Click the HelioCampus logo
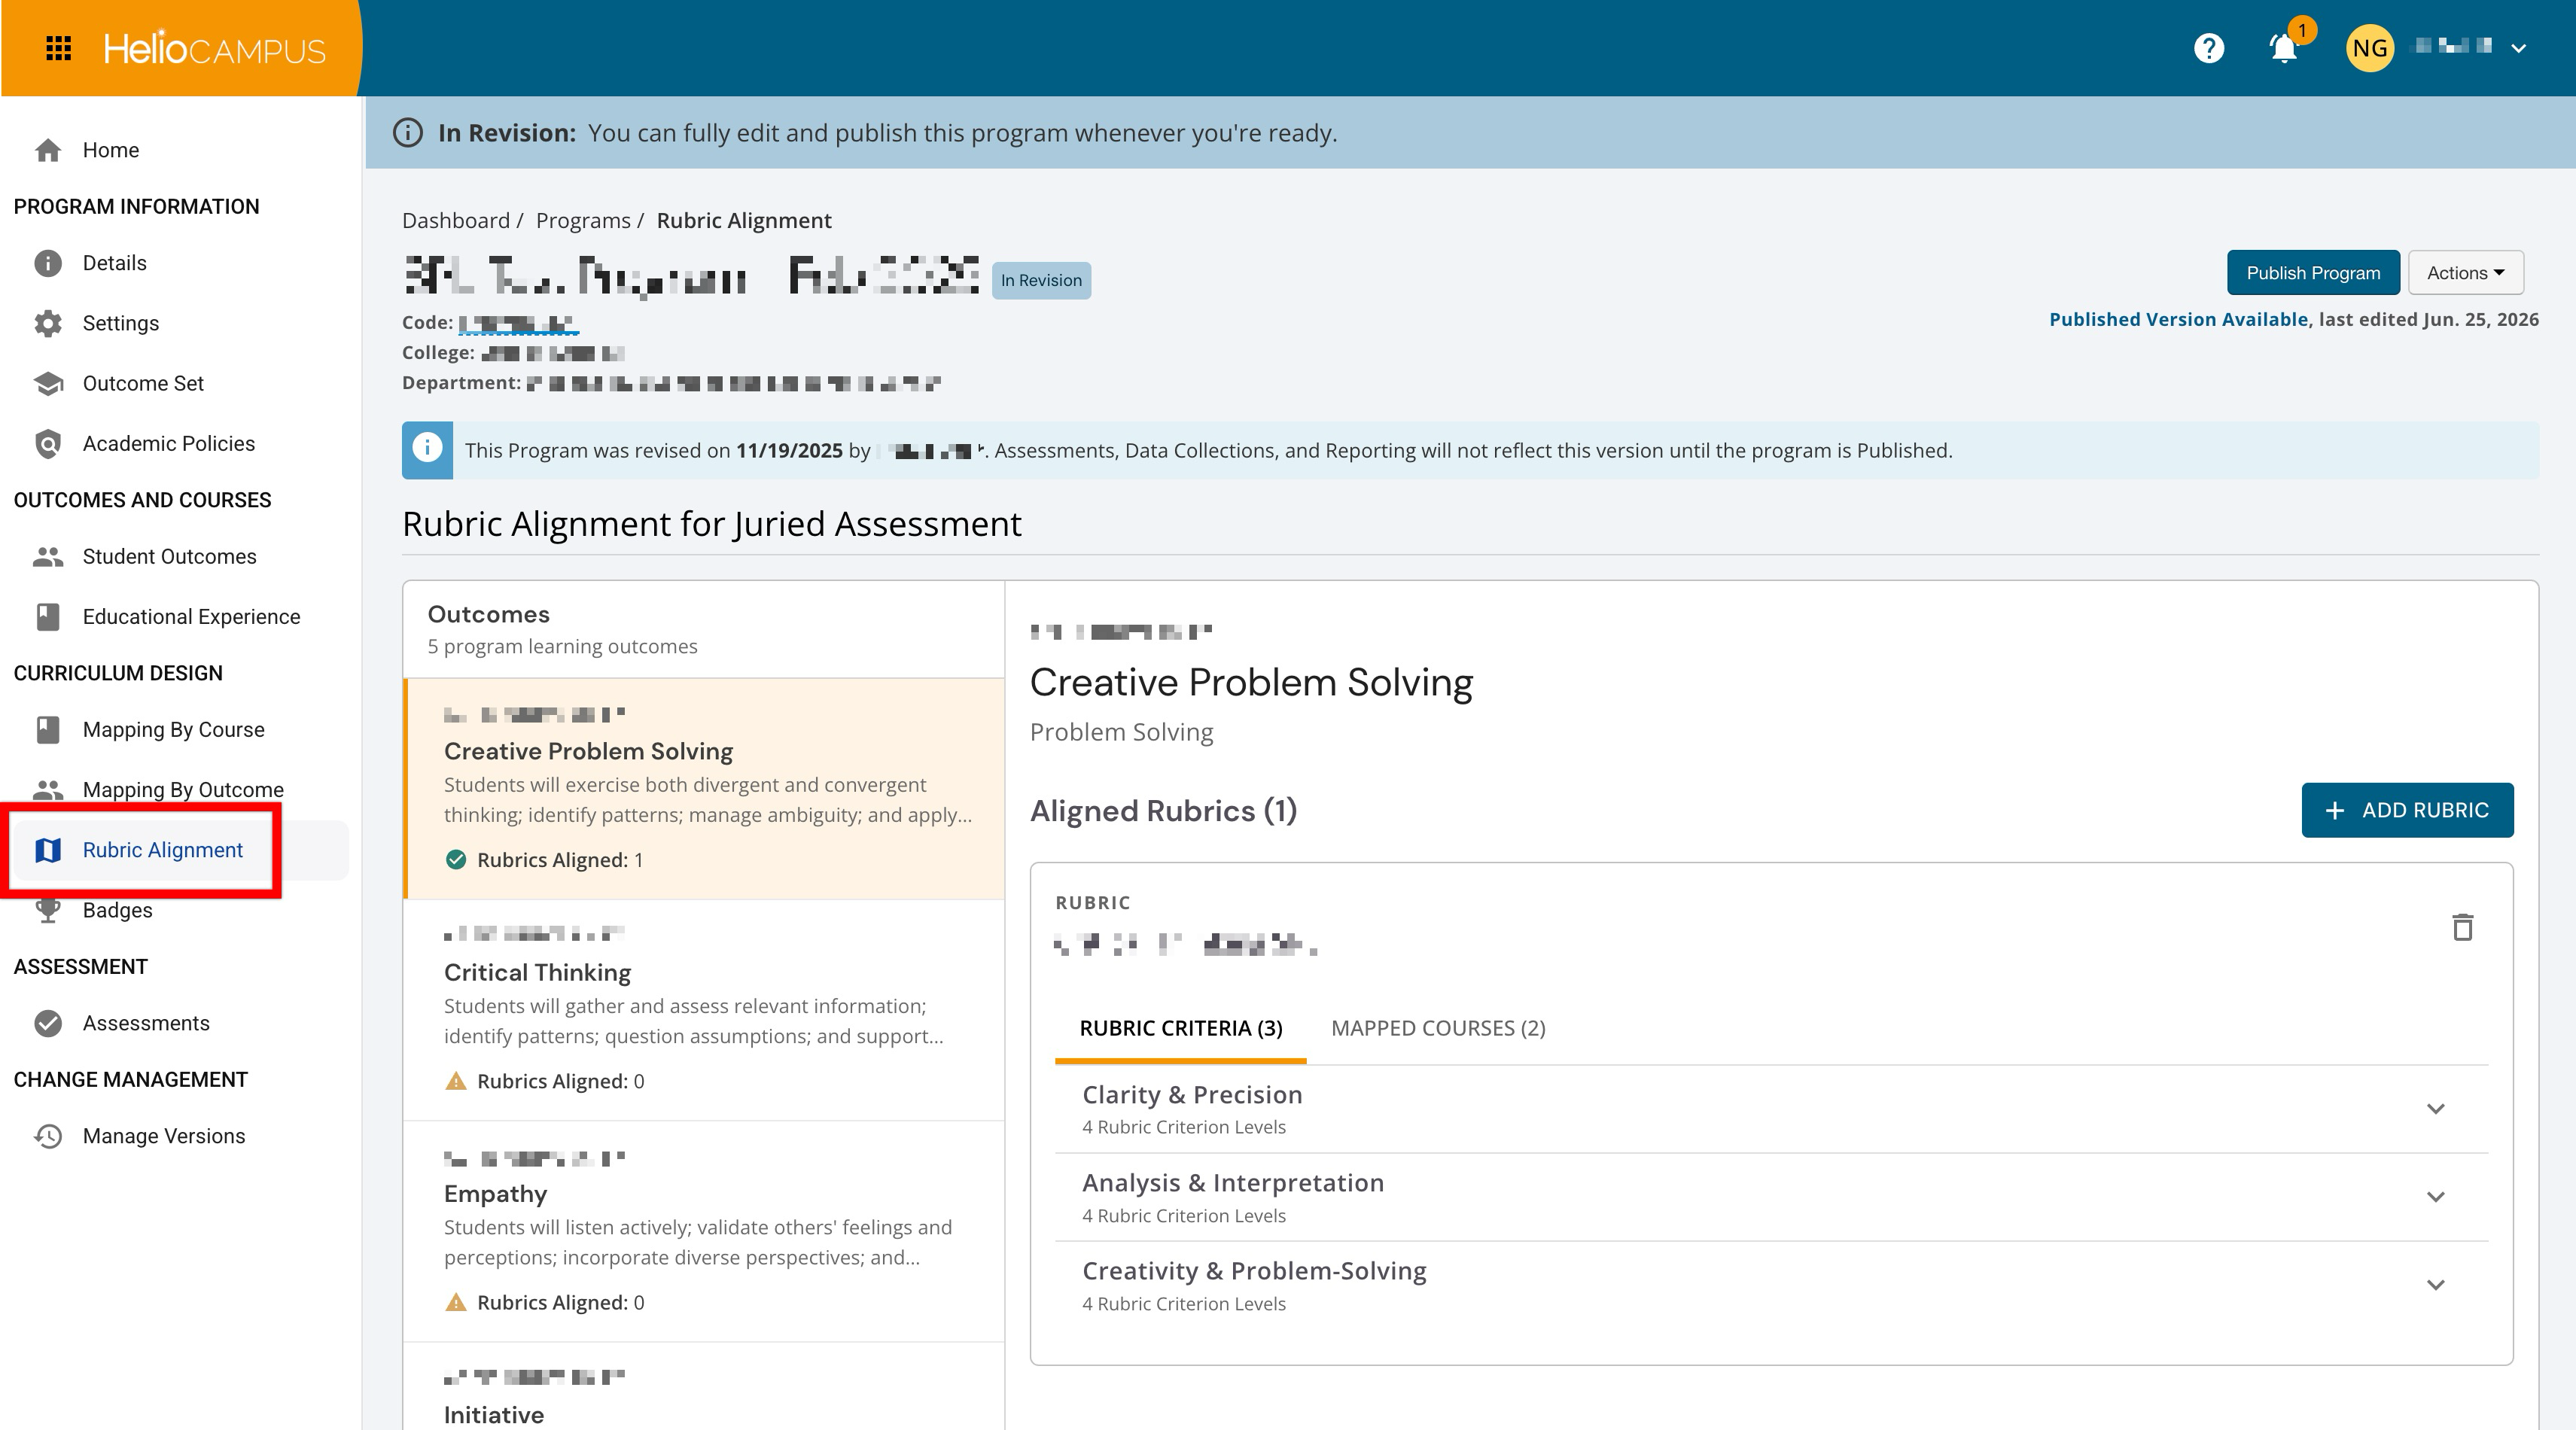The image size is (2576, 1430). tap(214, 48)
